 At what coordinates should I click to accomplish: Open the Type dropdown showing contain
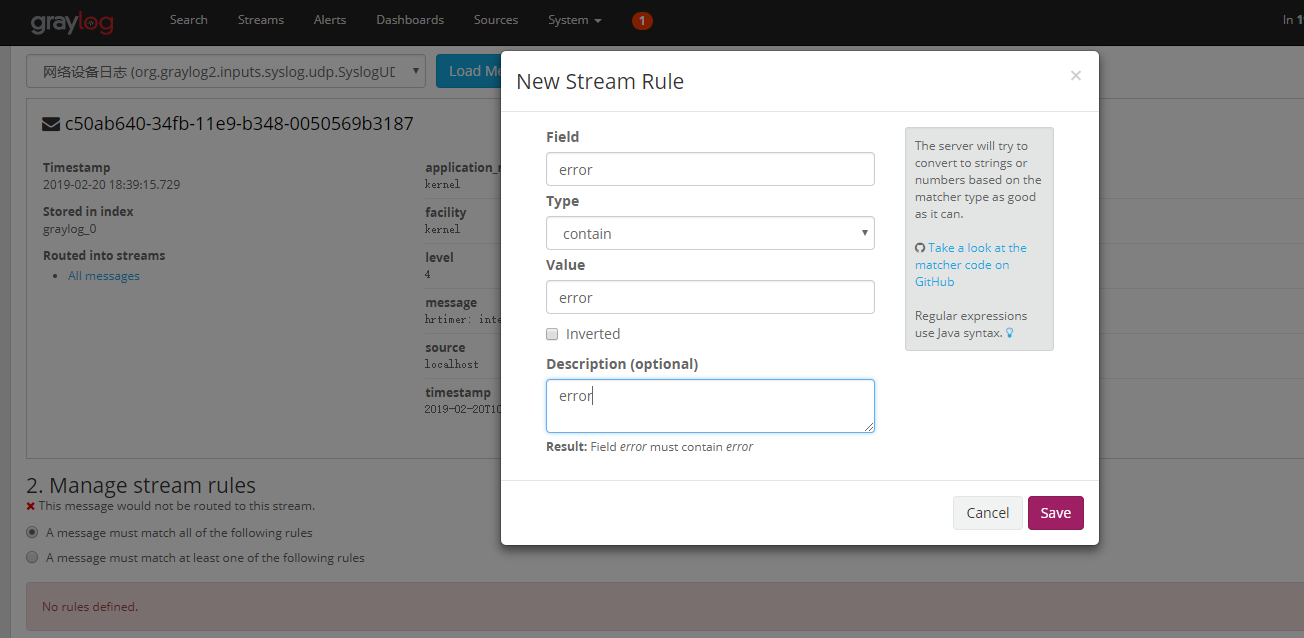[x=710, y=233]
